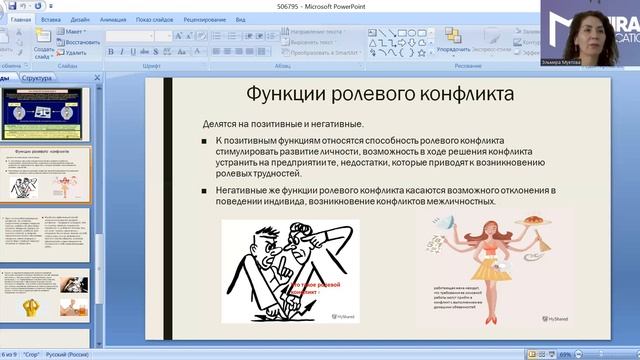Viewport: 640px width, 360px height.
Task: Click the arguing men cartoon image
Action: (291, 271)
